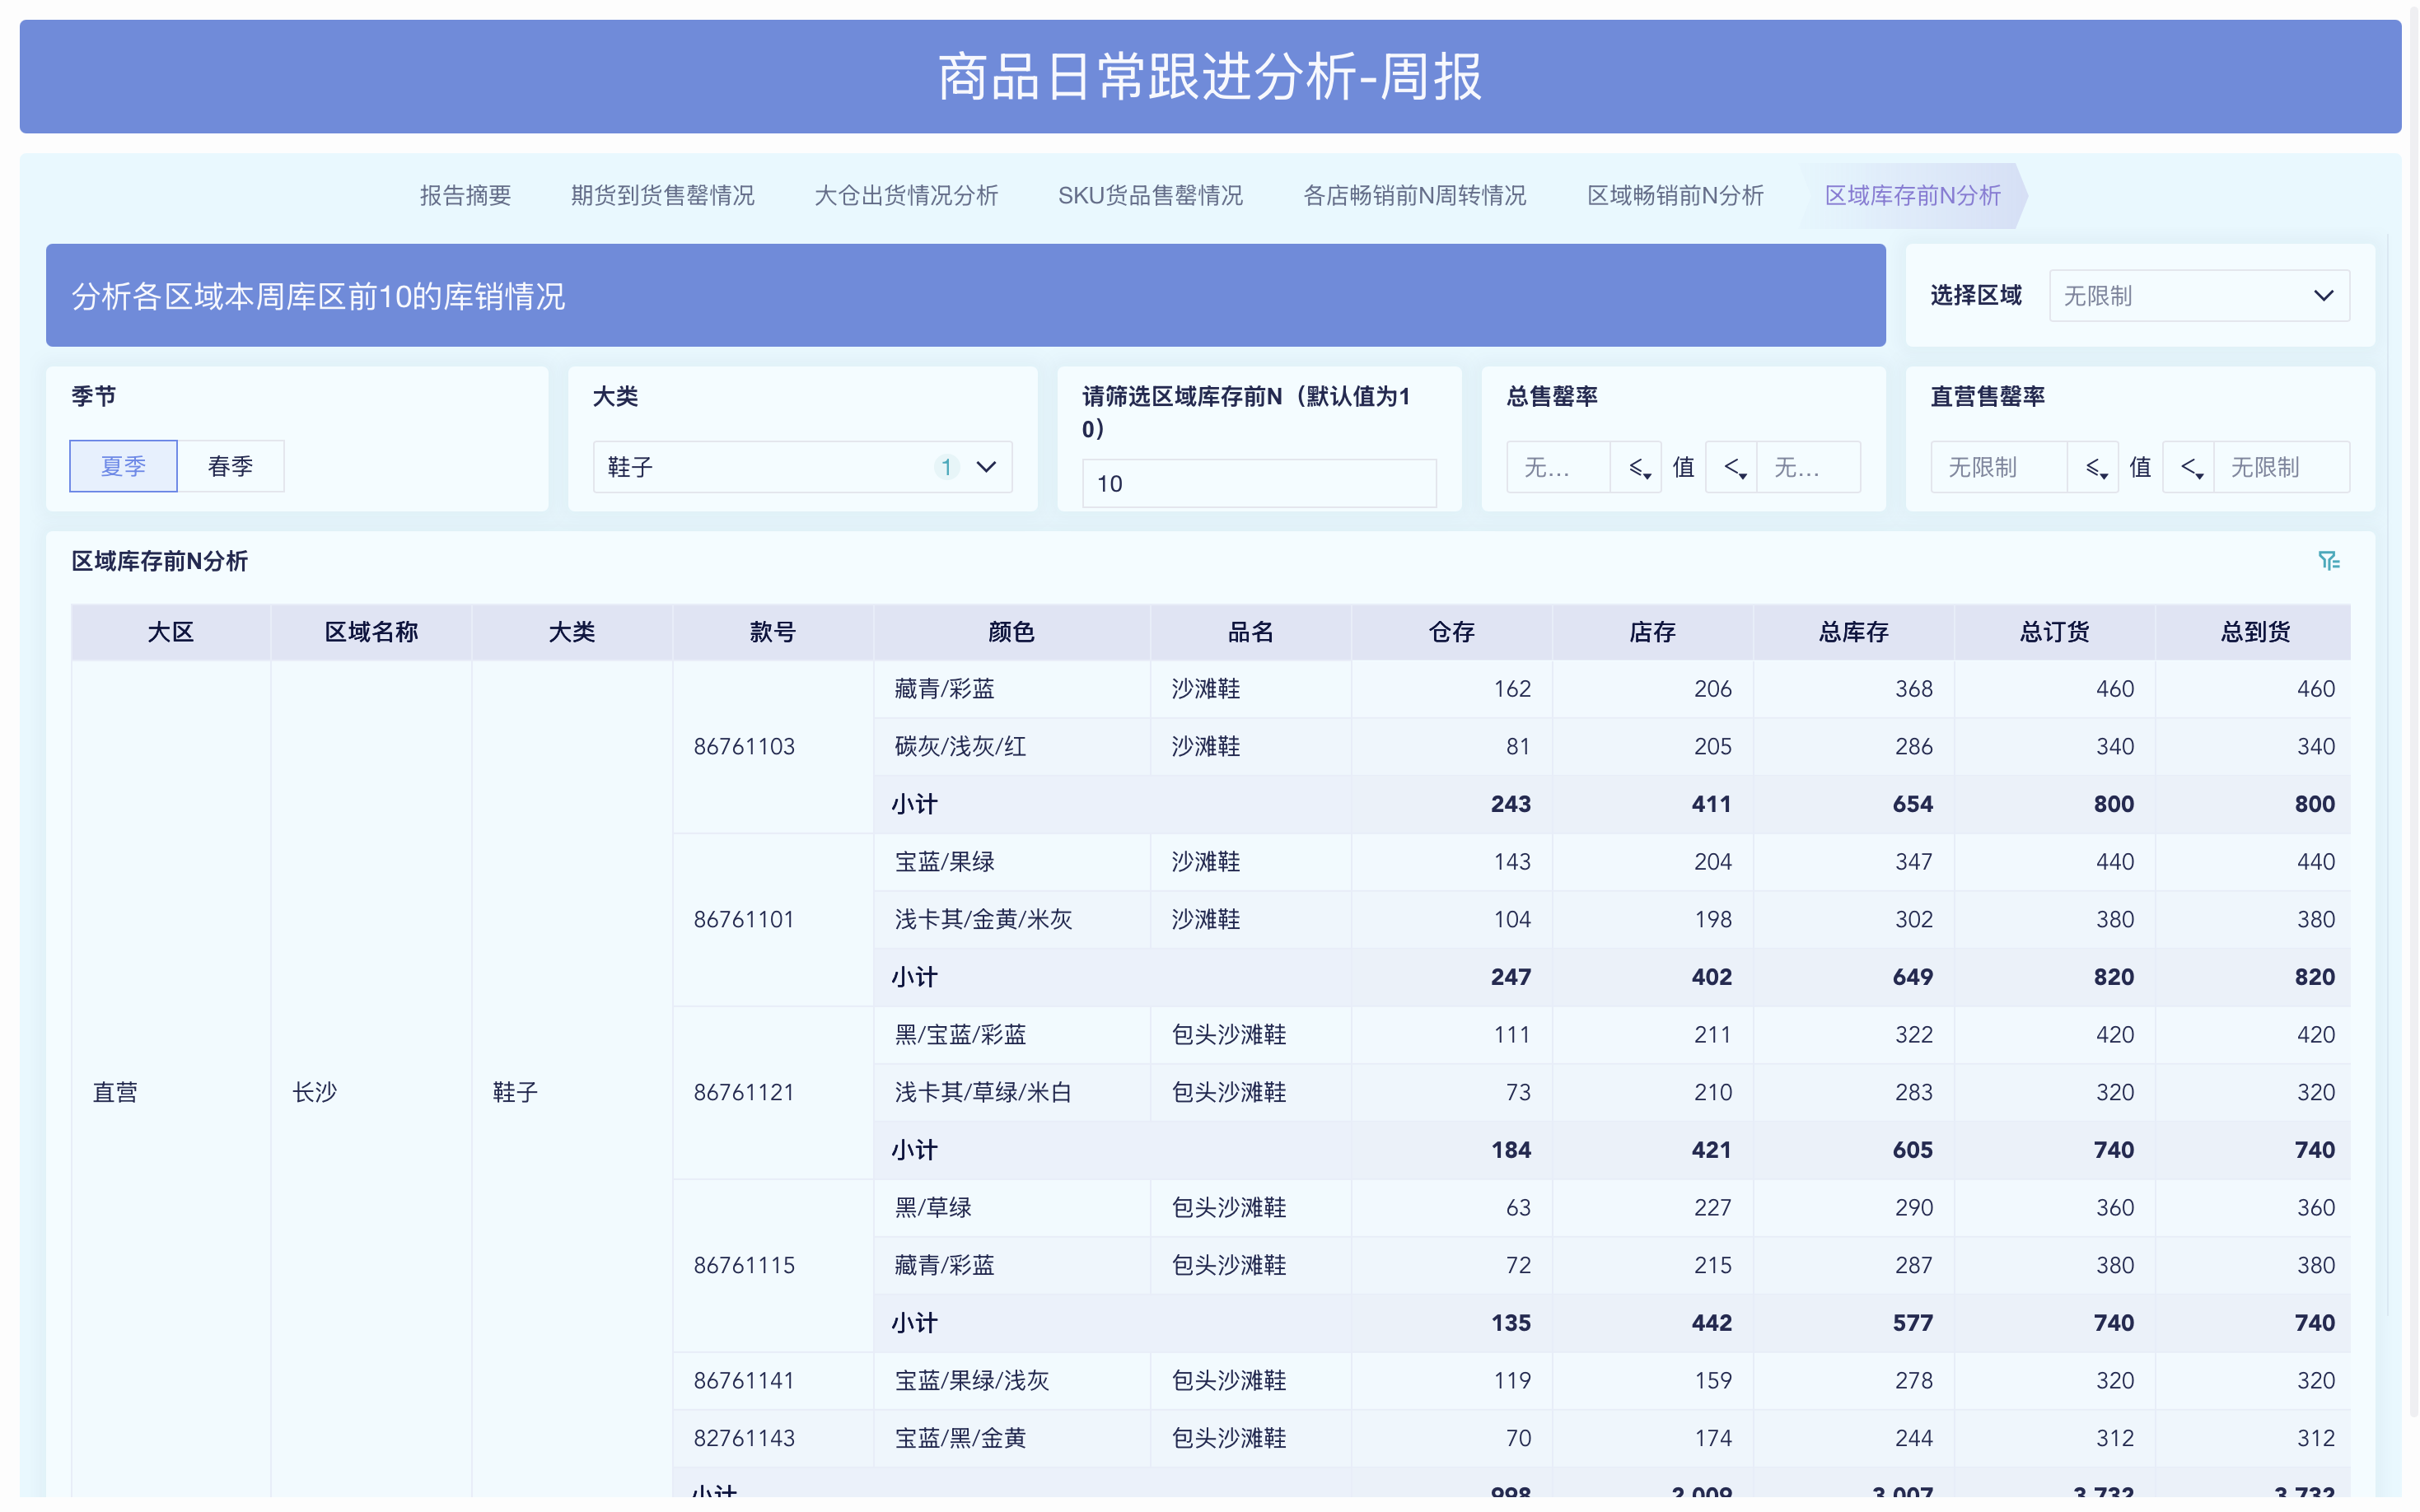Open the 选择区域 dropdown showing 无限制
Image resolution: width=2420 pixels, height=1512 pixels.
point(2198,295)
